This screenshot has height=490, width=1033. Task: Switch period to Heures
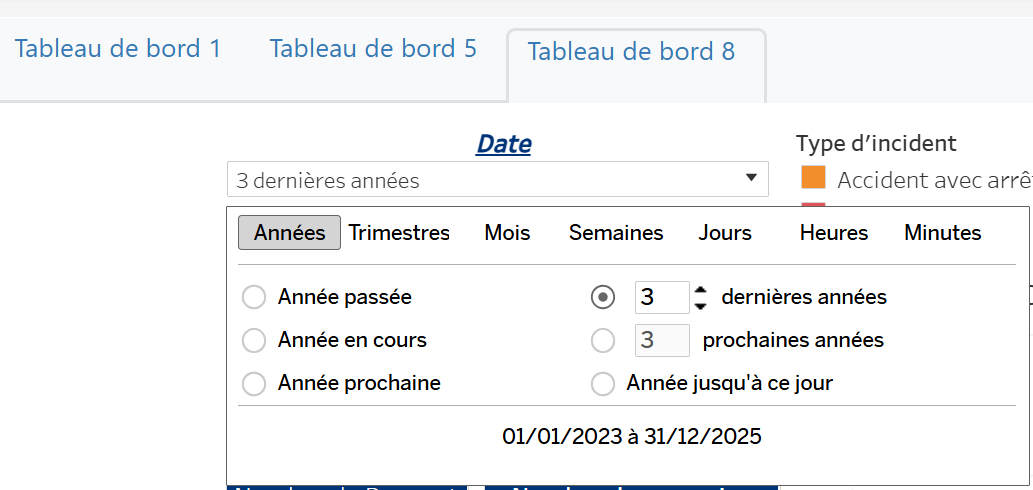pyautogui.click(x=834, y=233)
